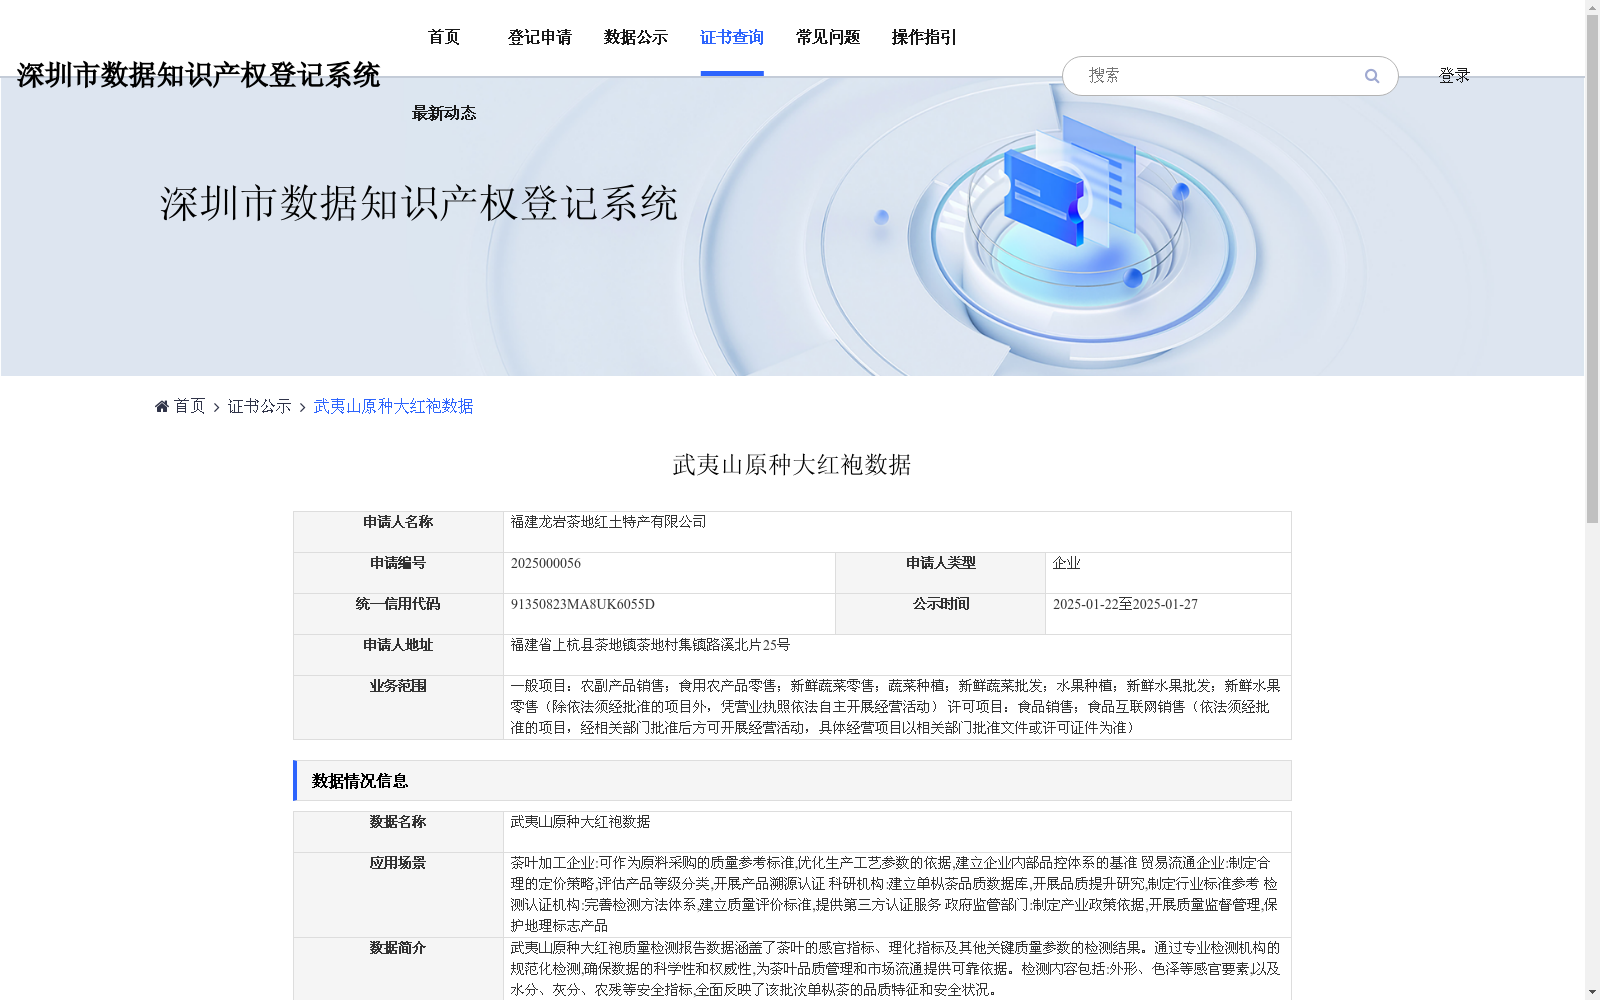Click the scrollbar up arrow

1592,8
